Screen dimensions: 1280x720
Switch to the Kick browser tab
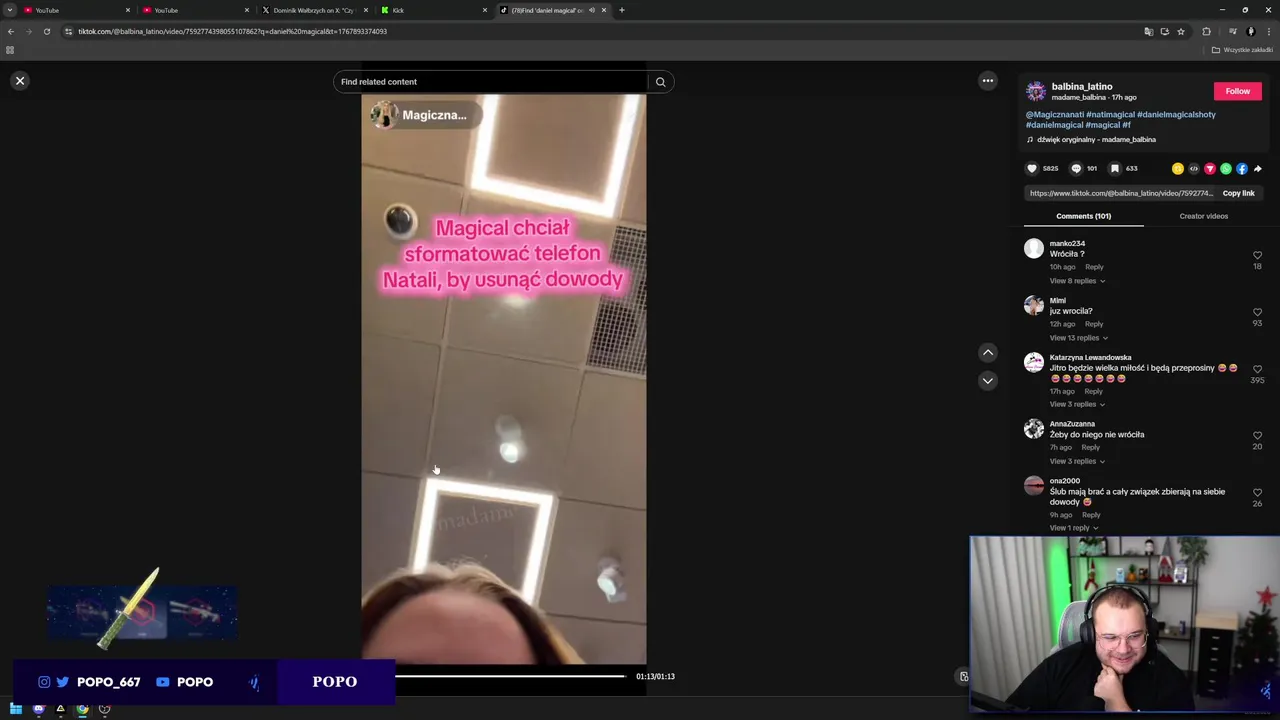[433, 10]
